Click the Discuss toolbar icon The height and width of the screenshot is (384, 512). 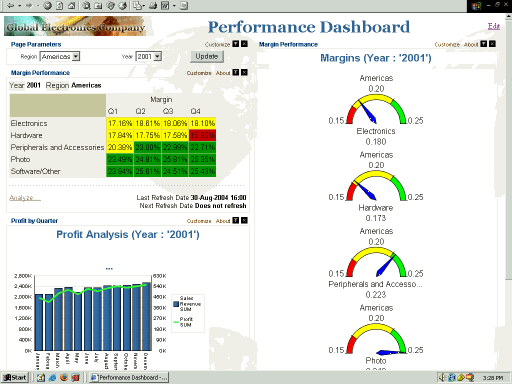(184, 5)
